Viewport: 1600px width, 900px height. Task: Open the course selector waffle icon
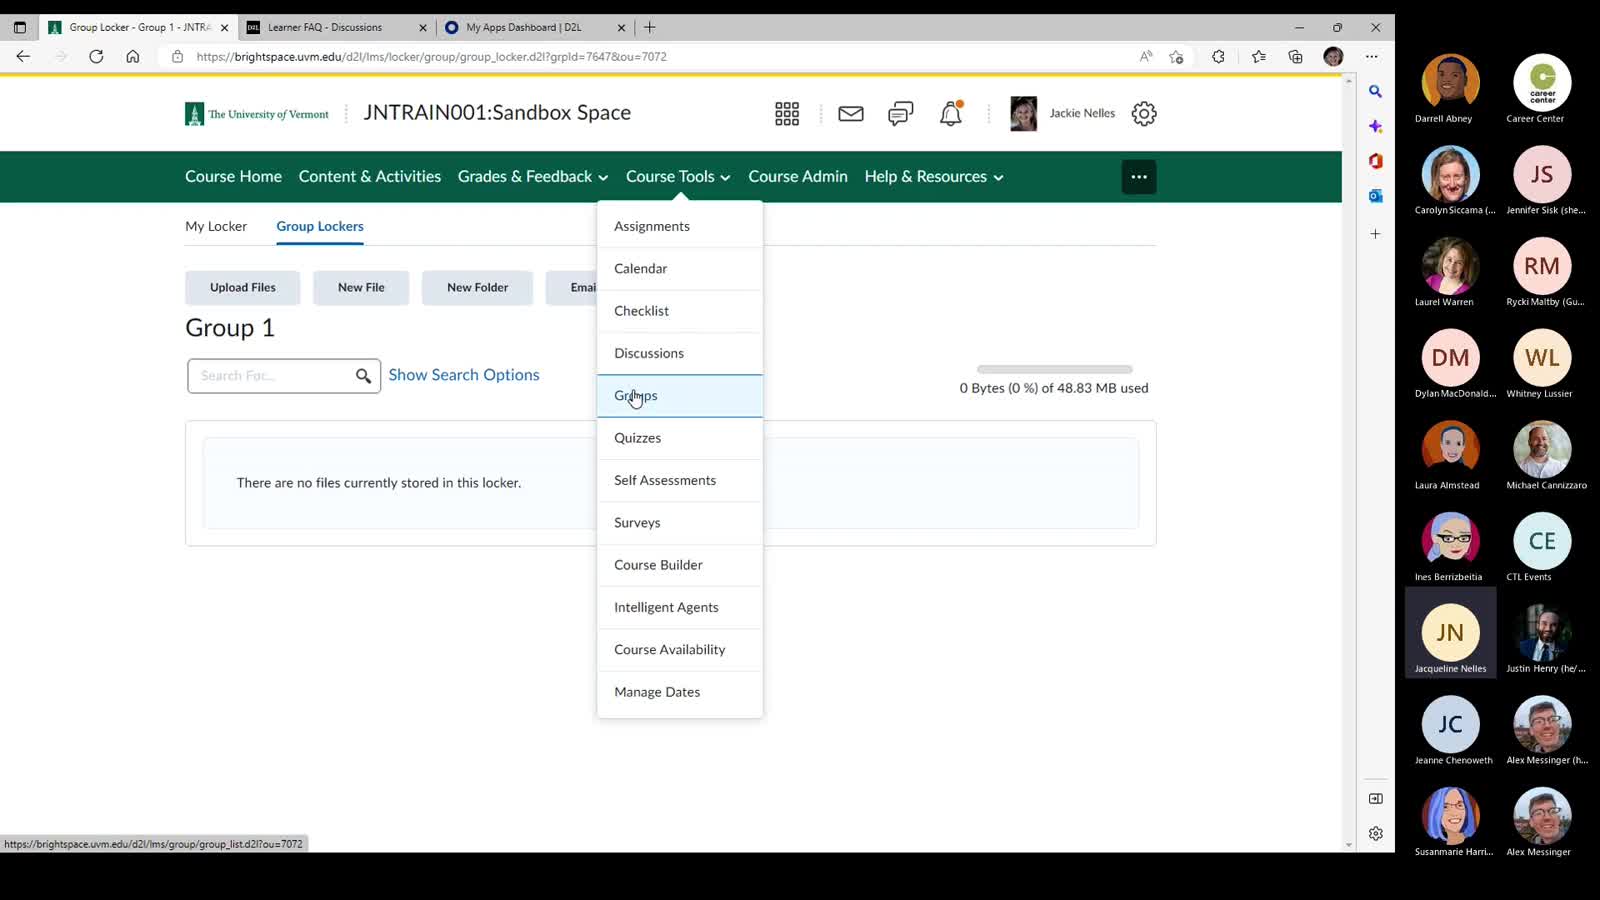pyautogui.click(x=787, y=114)
